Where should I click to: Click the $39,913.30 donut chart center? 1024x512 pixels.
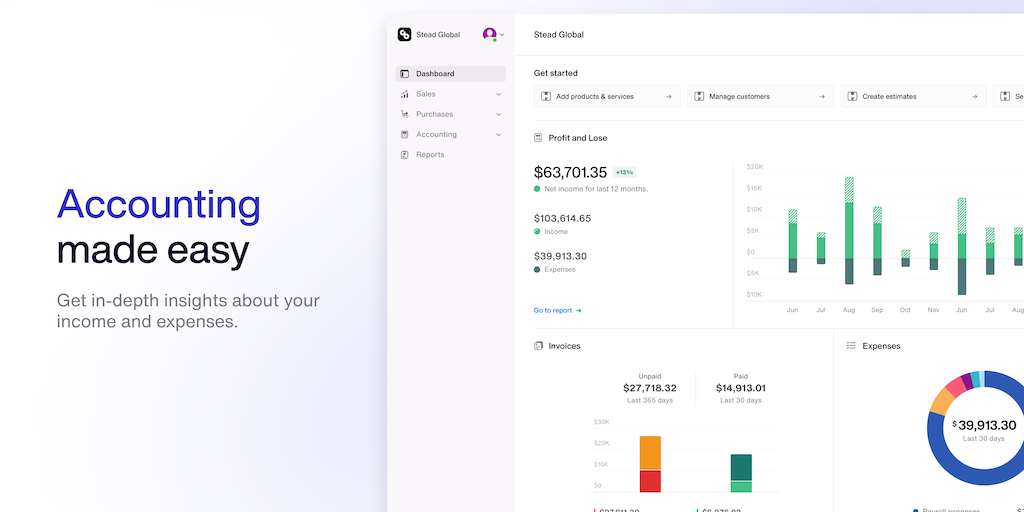[x=984, y=426]
